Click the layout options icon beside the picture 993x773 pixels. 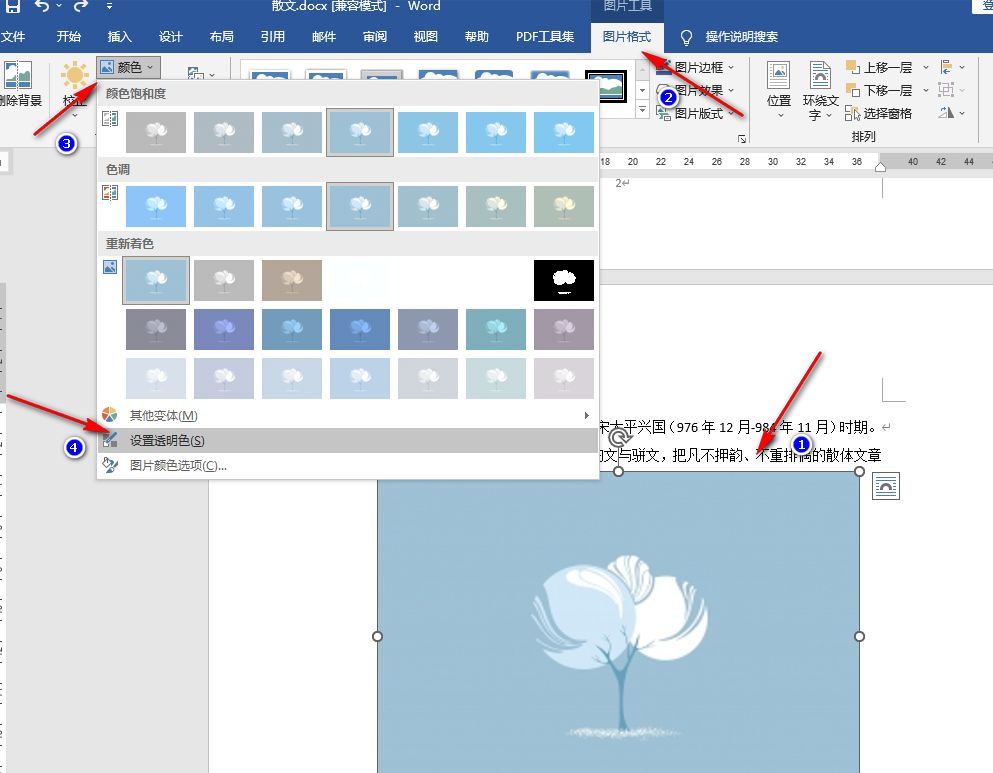pyautogui.click(x=886, y=487)
